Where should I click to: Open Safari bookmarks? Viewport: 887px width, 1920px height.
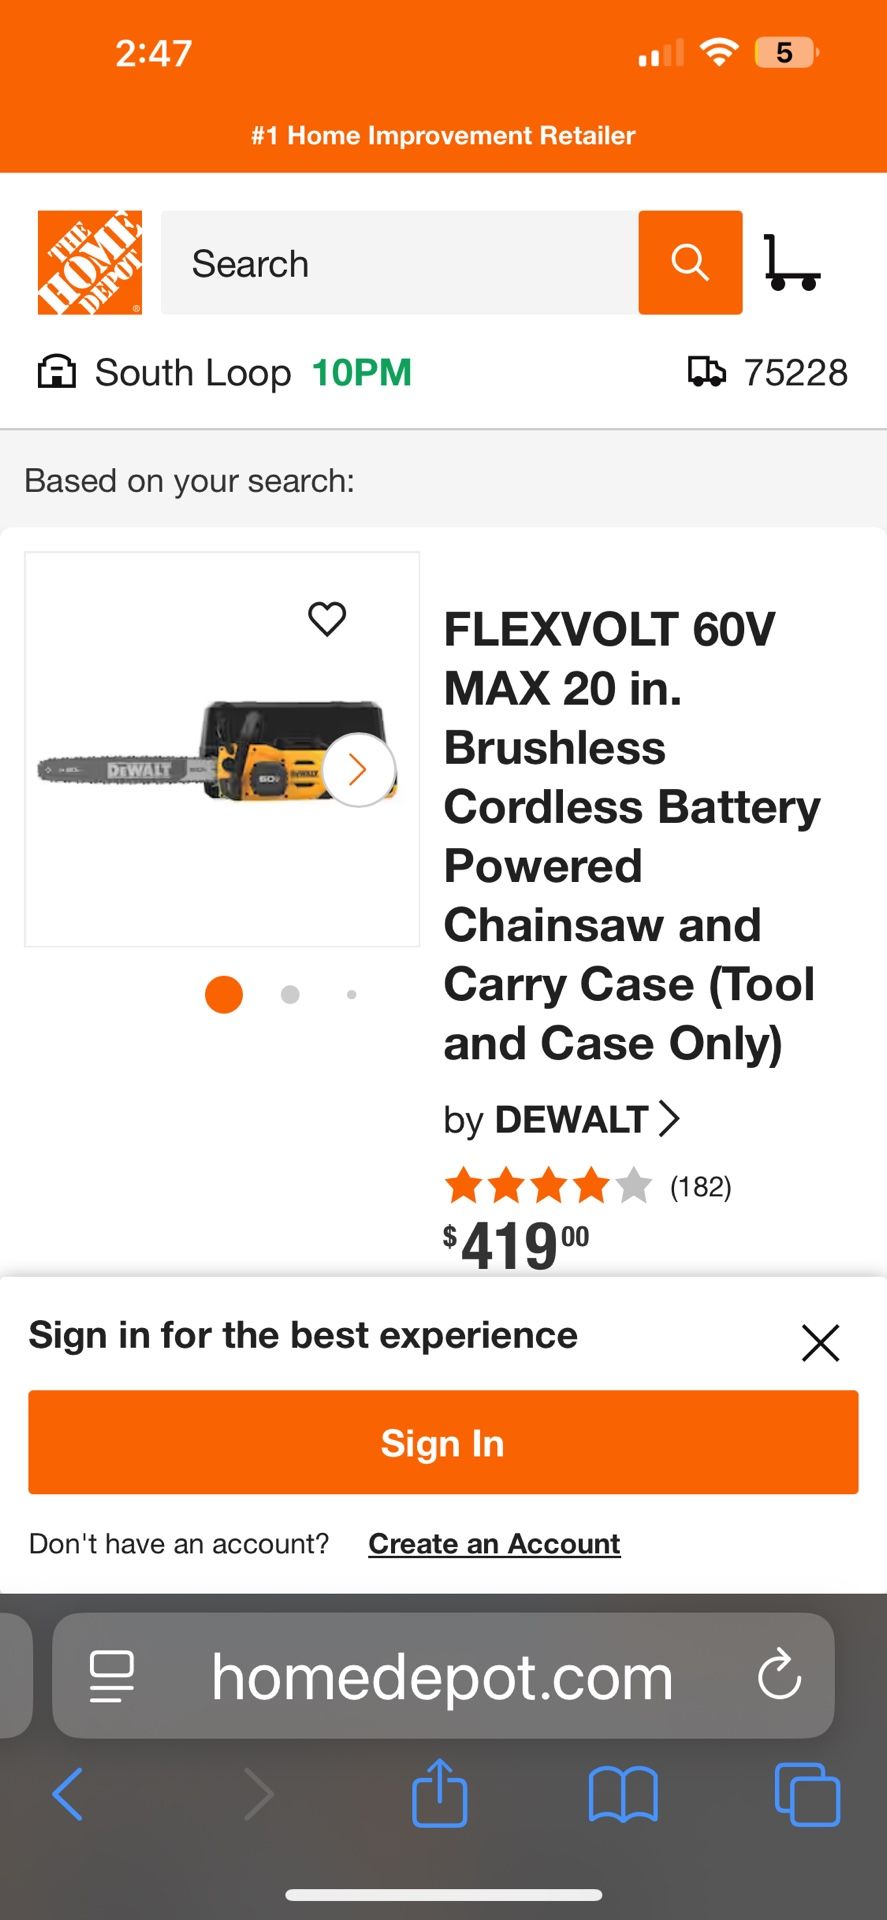coord(623,1794)
